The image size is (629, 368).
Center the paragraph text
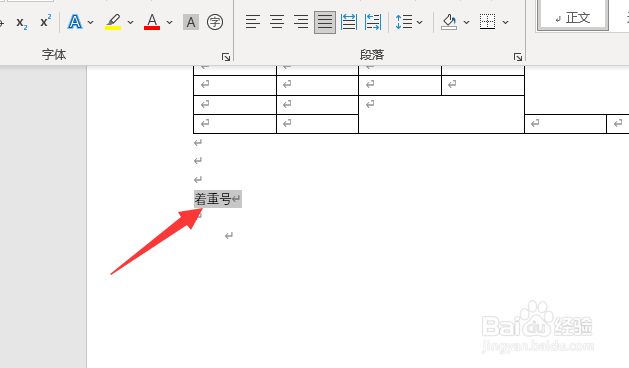(x=277, y=22)
